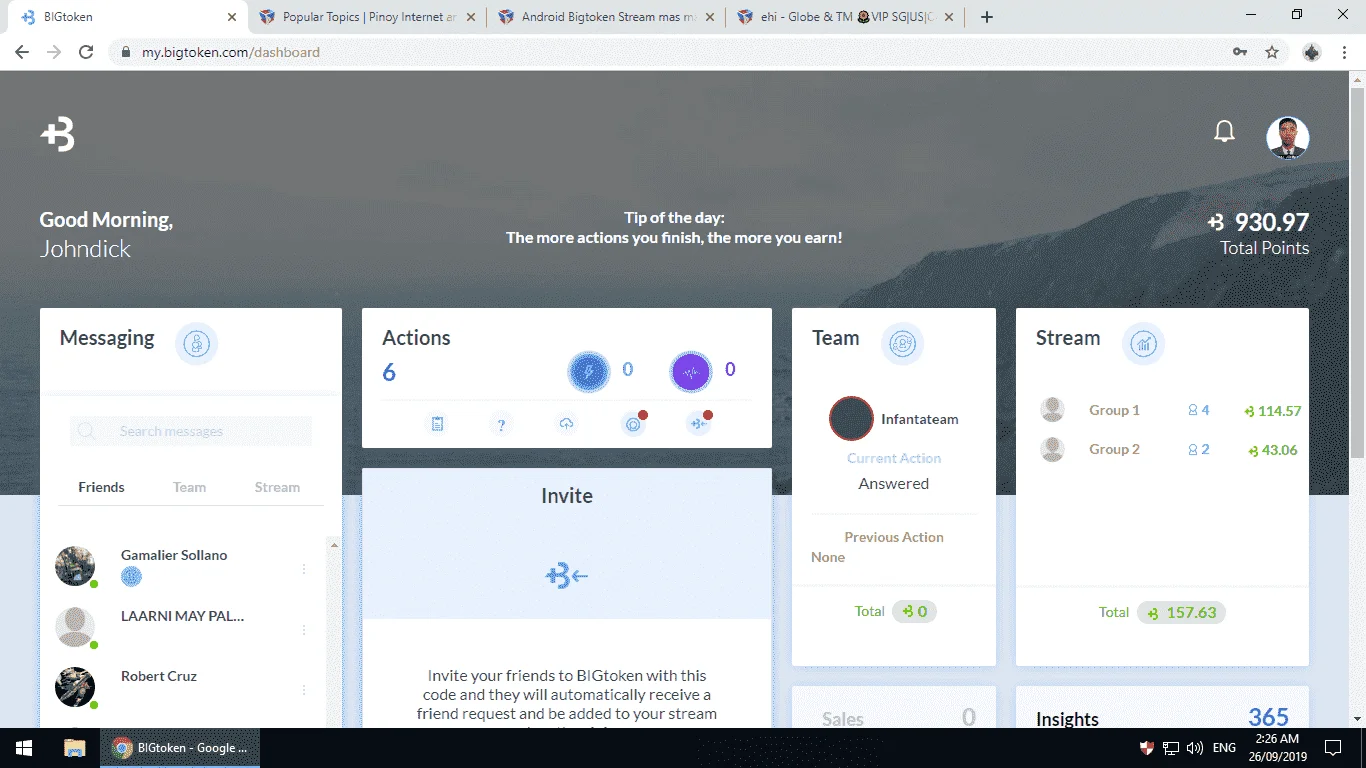The height and width of the screenshot is (768, 1366).
Task: Switch to the Friends tab
Action: point(101,487)
